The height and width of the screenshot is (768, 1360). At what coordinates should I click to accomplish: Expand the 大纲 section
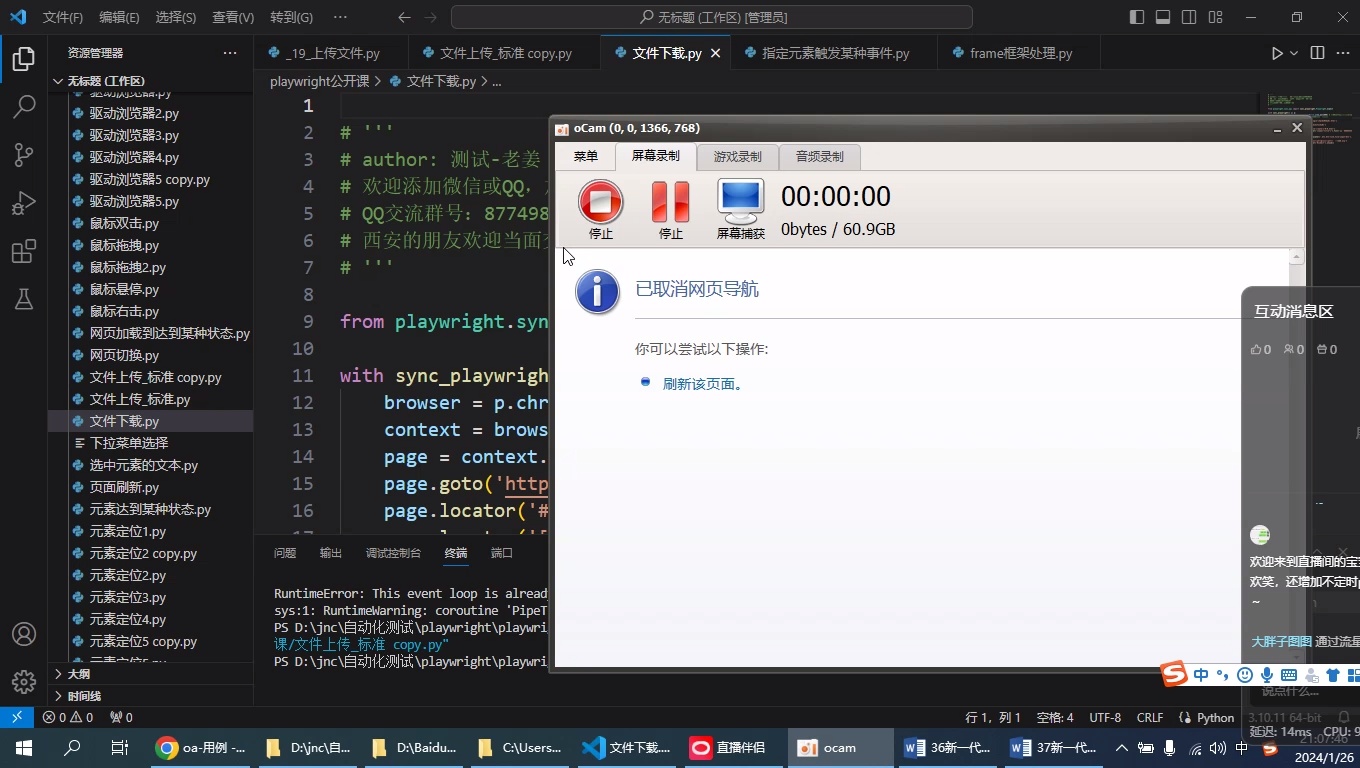82,673
